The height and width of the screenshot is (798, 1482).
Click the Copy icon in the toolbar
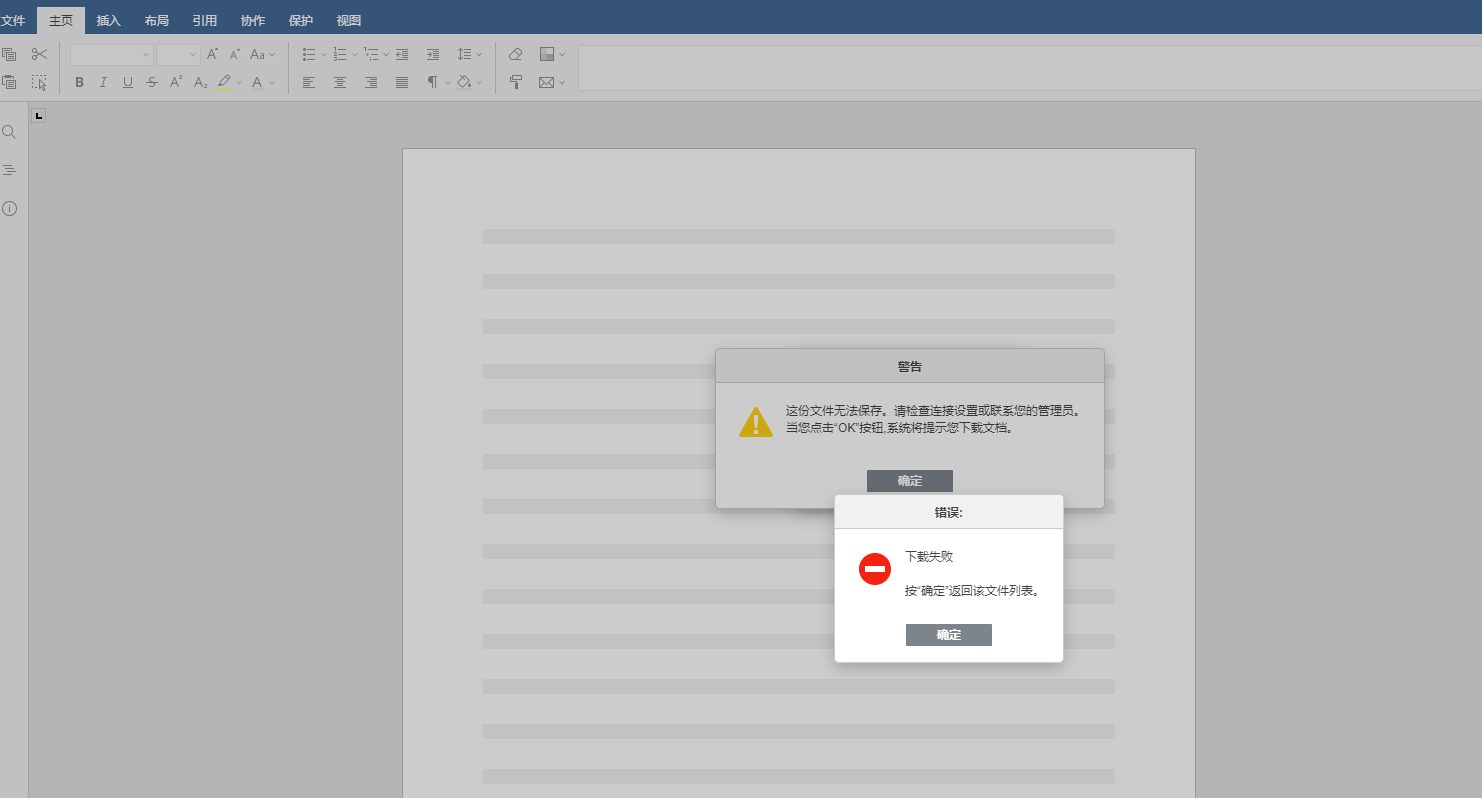9,54
